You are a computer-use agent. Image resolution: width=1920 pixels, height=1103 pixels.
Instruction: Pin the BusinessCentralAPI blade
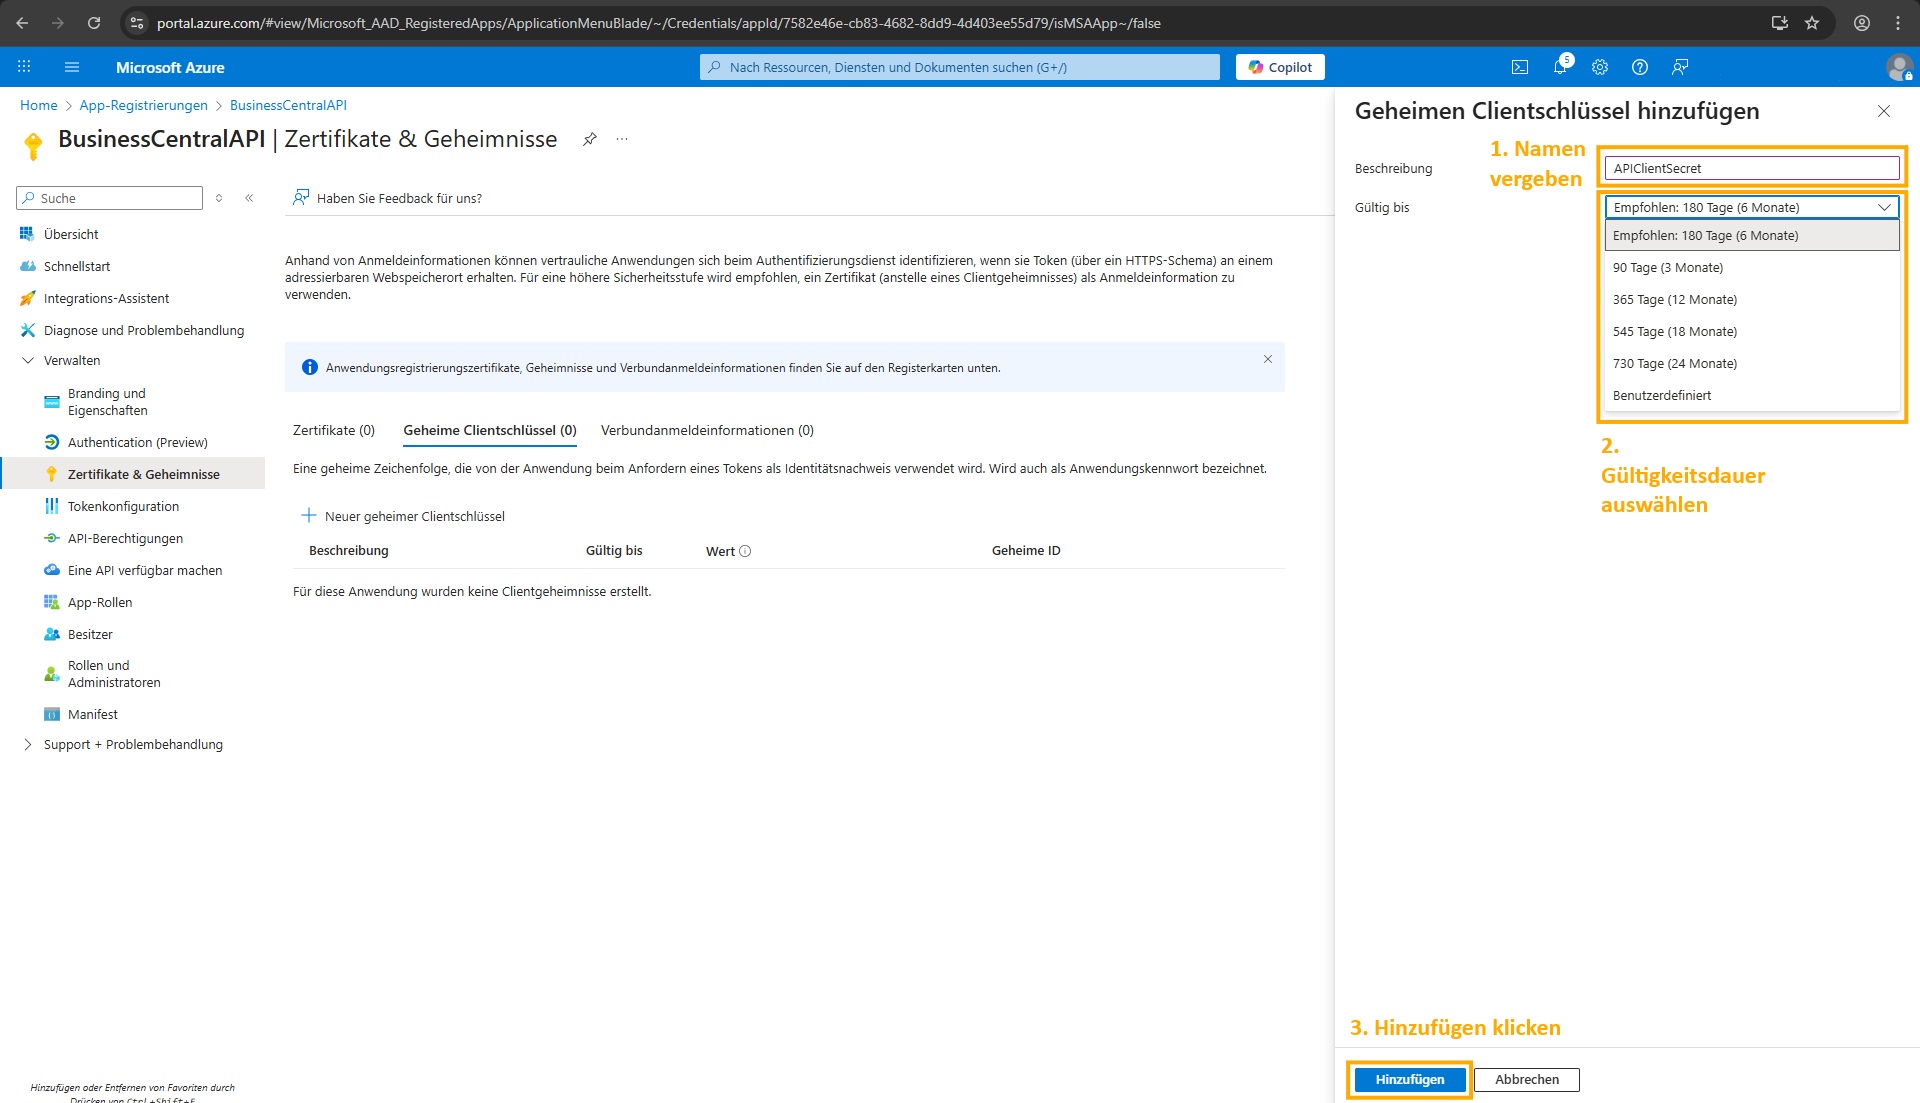pos(590,139)
